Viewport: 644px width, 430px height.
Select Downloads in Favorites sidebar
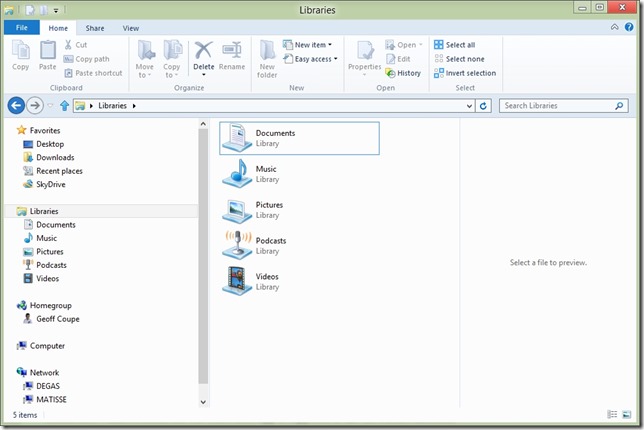55,157
